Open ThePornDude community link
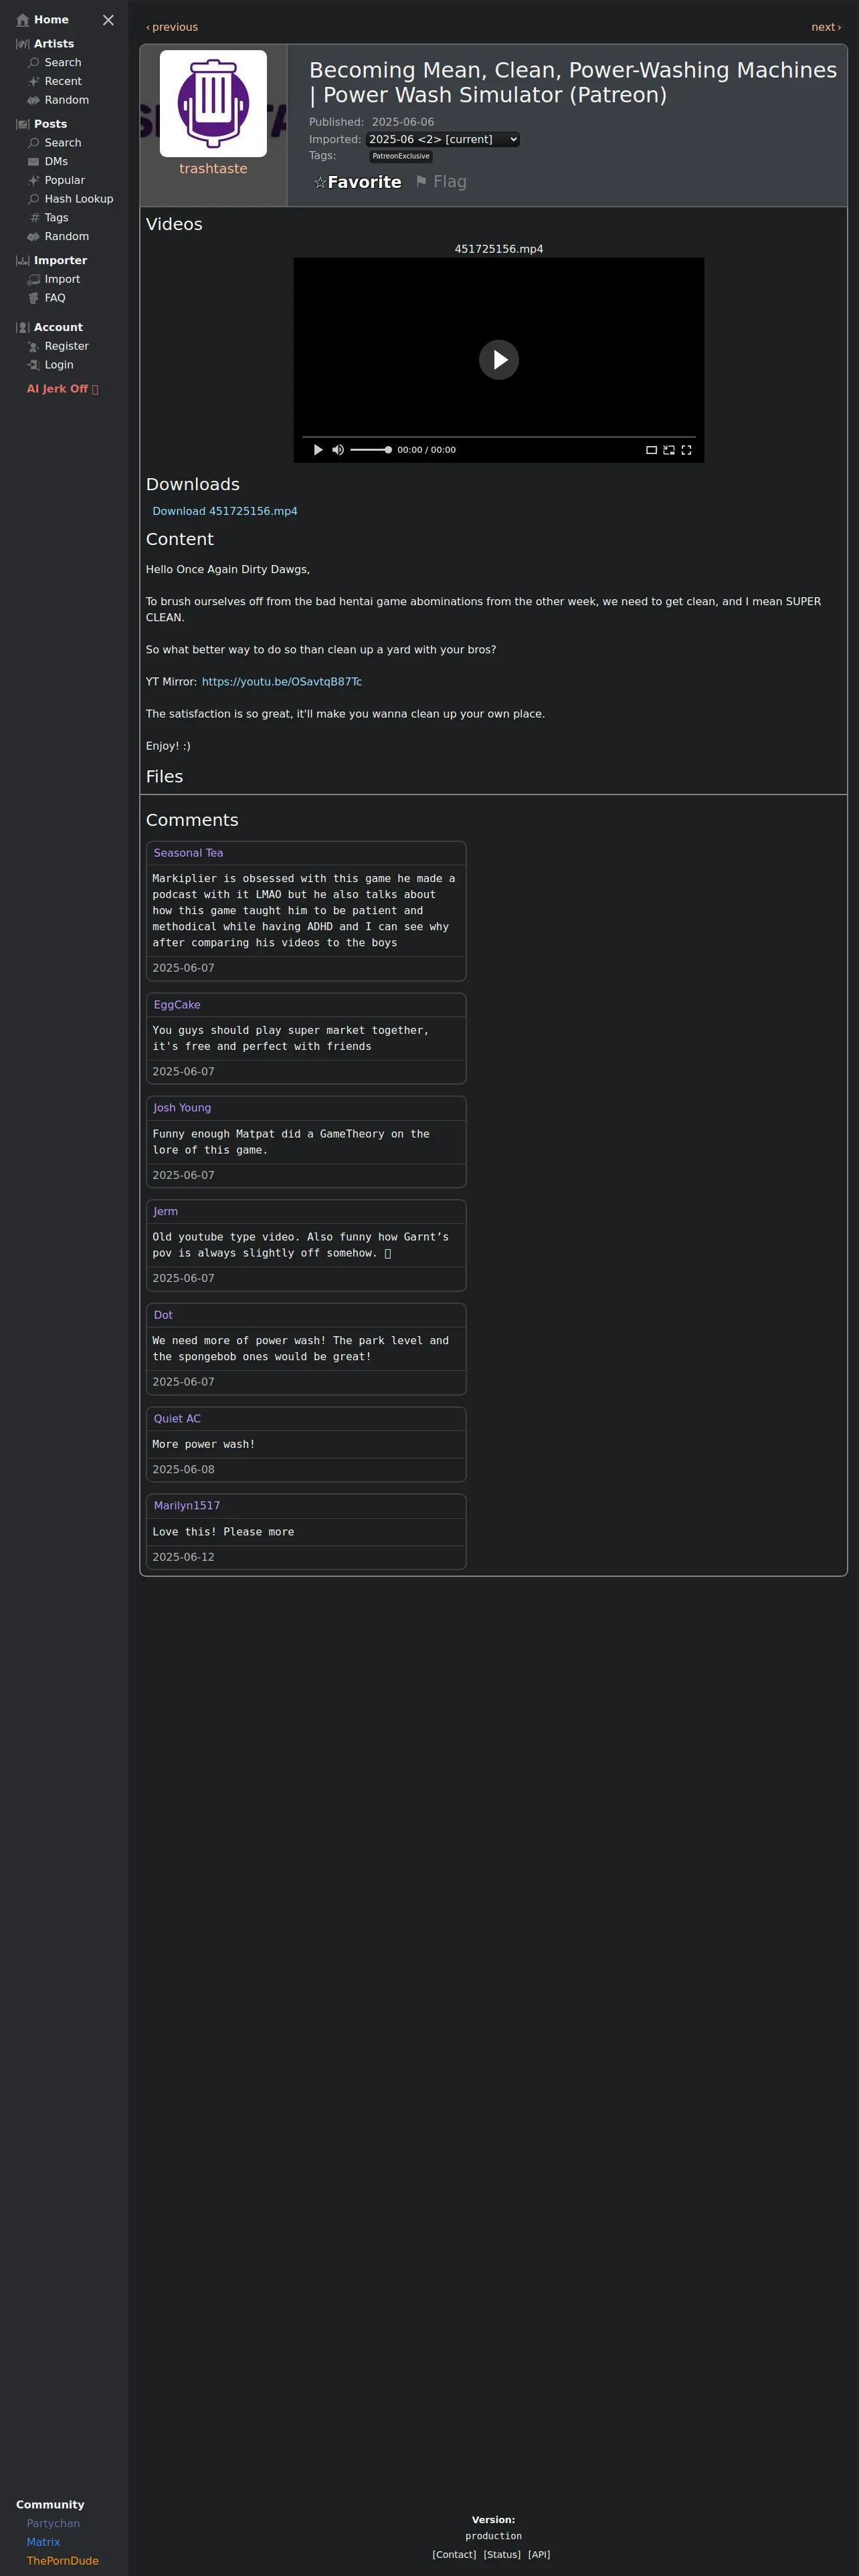 point(63,2561)
